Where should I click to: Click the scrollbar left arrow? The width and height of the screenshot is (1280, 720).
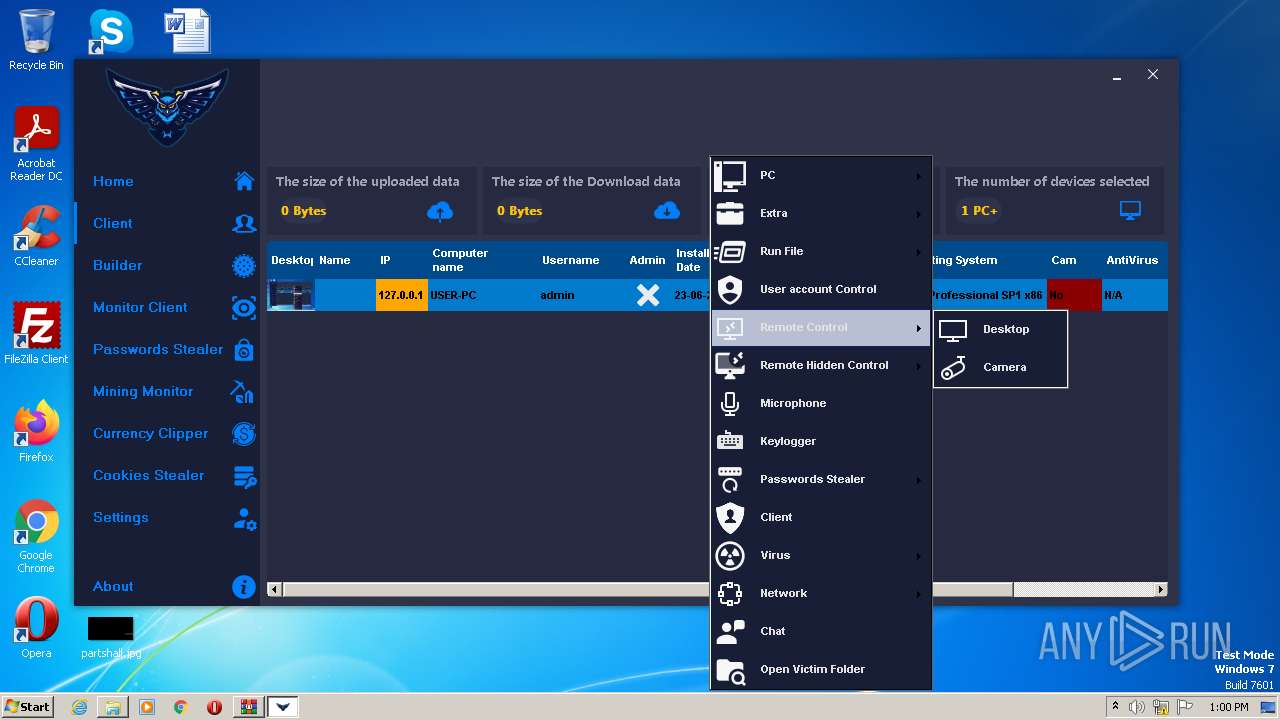(x=275, y=590)
